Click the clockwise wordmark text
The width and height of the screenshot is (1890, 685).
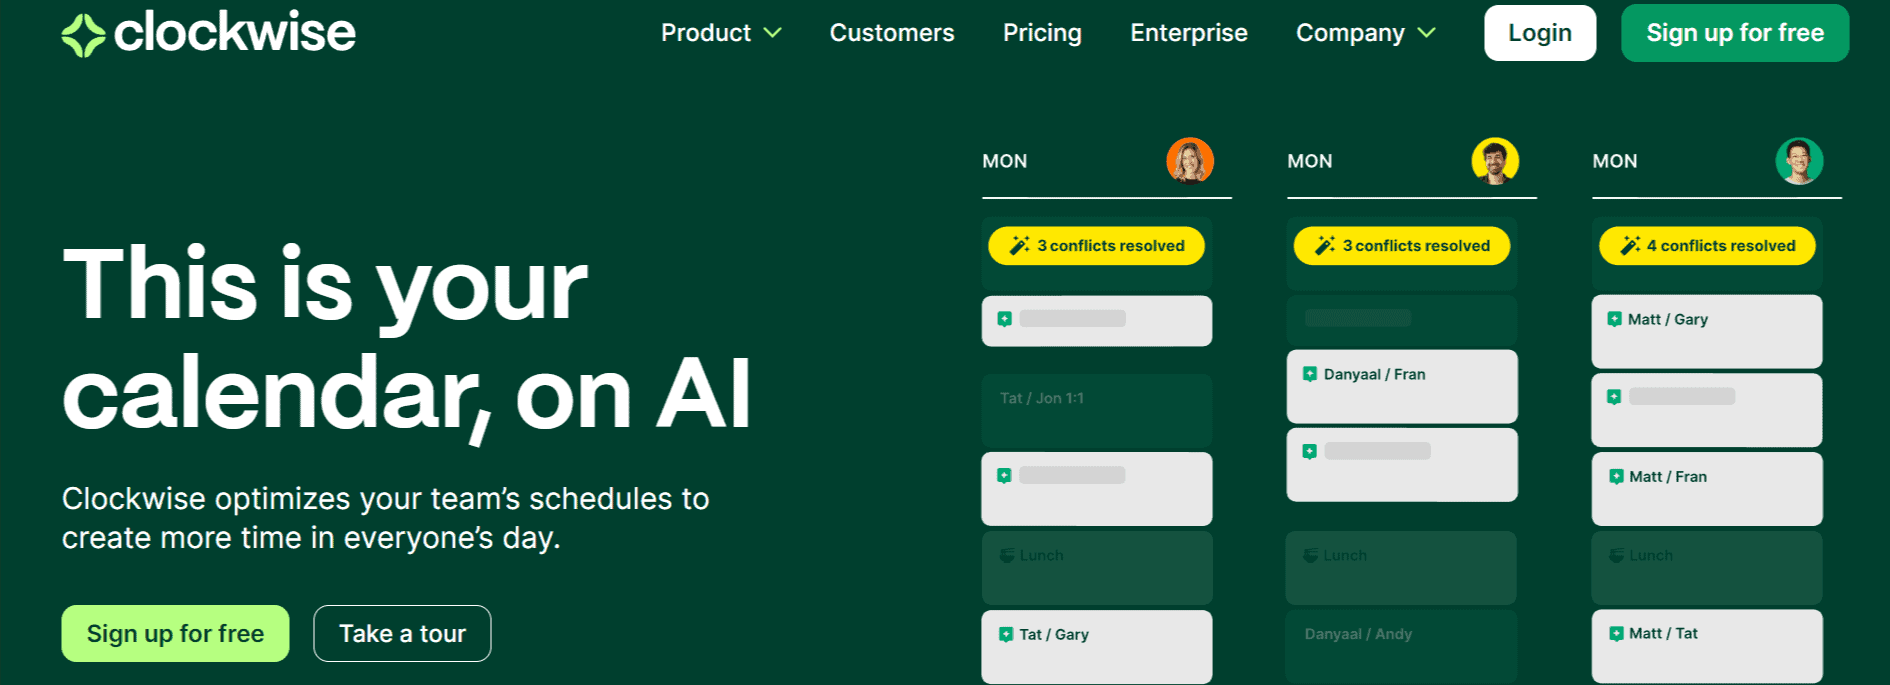235,32
